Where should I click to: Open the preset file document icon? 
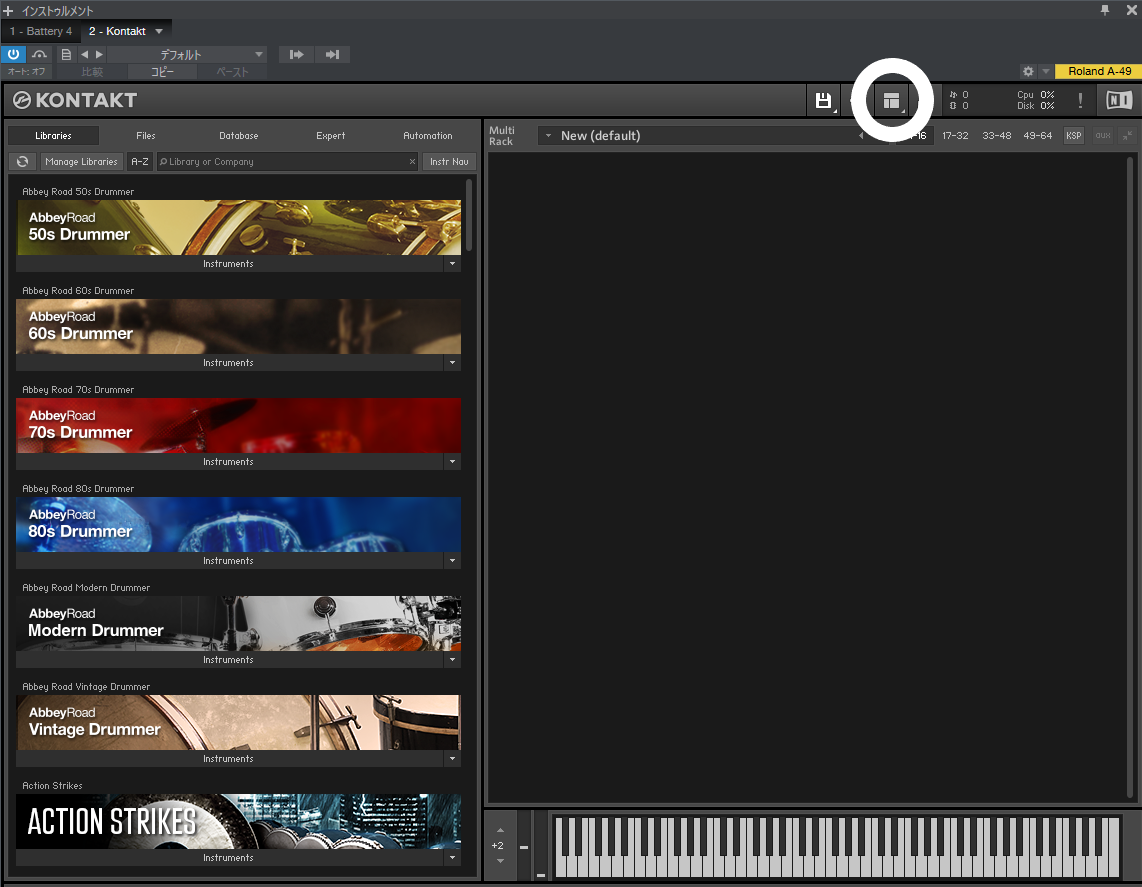point(66,55)
